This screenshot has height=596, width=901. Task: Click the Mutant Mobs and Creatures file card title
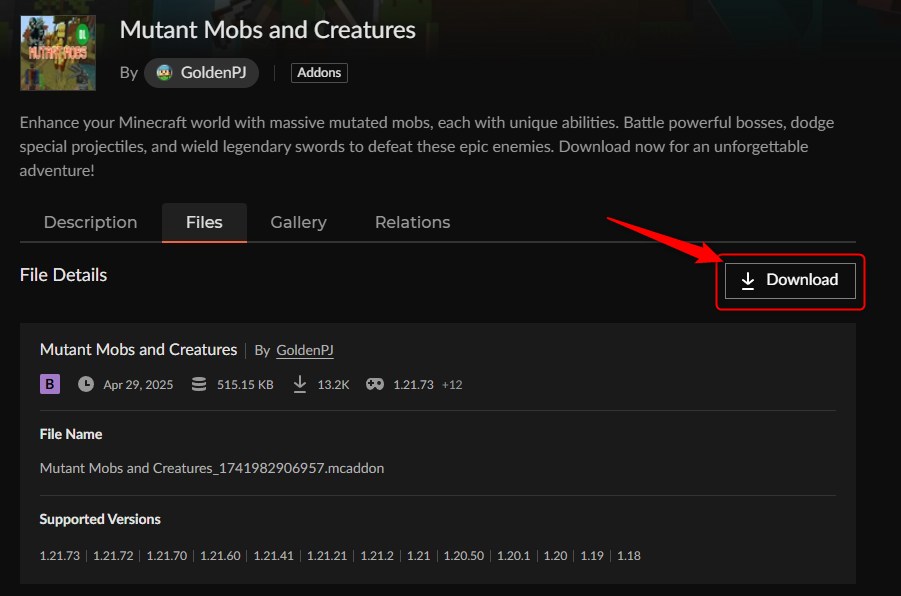click(x=138, y=349)
